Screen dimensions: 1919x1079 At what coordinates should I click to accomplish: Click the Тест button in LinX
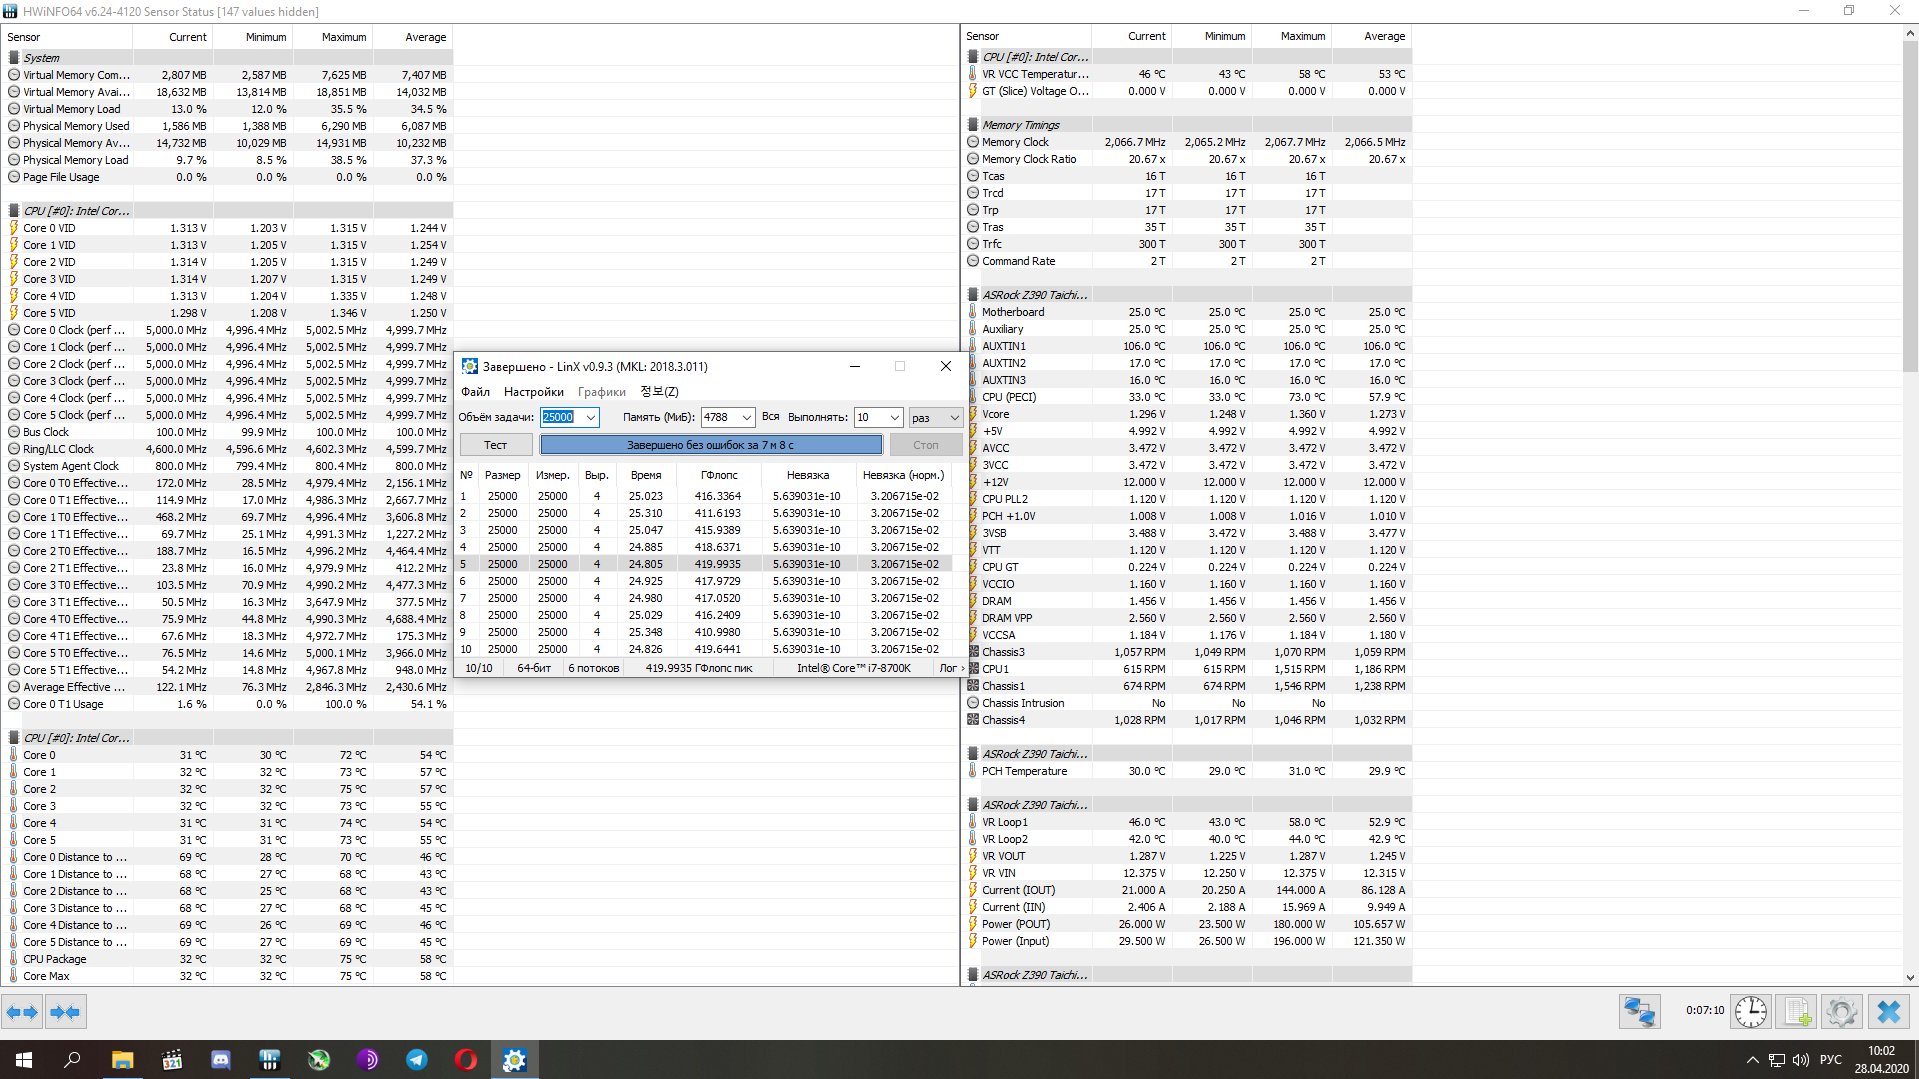(x=495, y=445)
